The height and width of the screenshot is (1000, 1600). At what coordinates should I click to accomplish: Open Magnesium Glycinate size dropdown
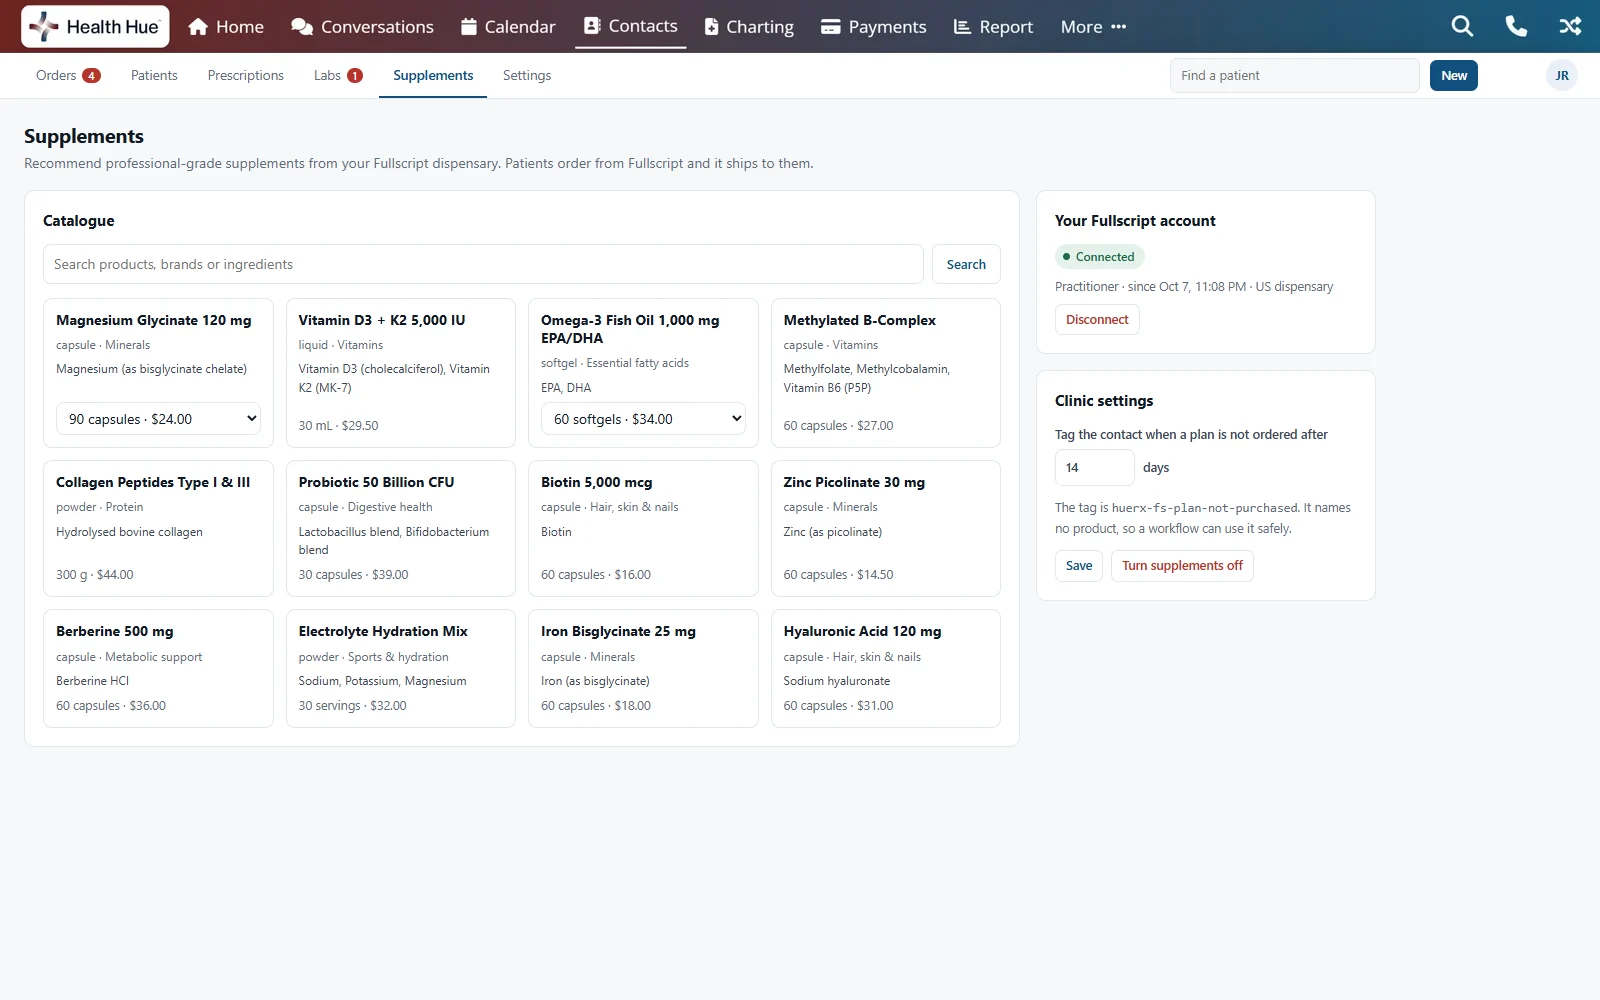(158, 419)
